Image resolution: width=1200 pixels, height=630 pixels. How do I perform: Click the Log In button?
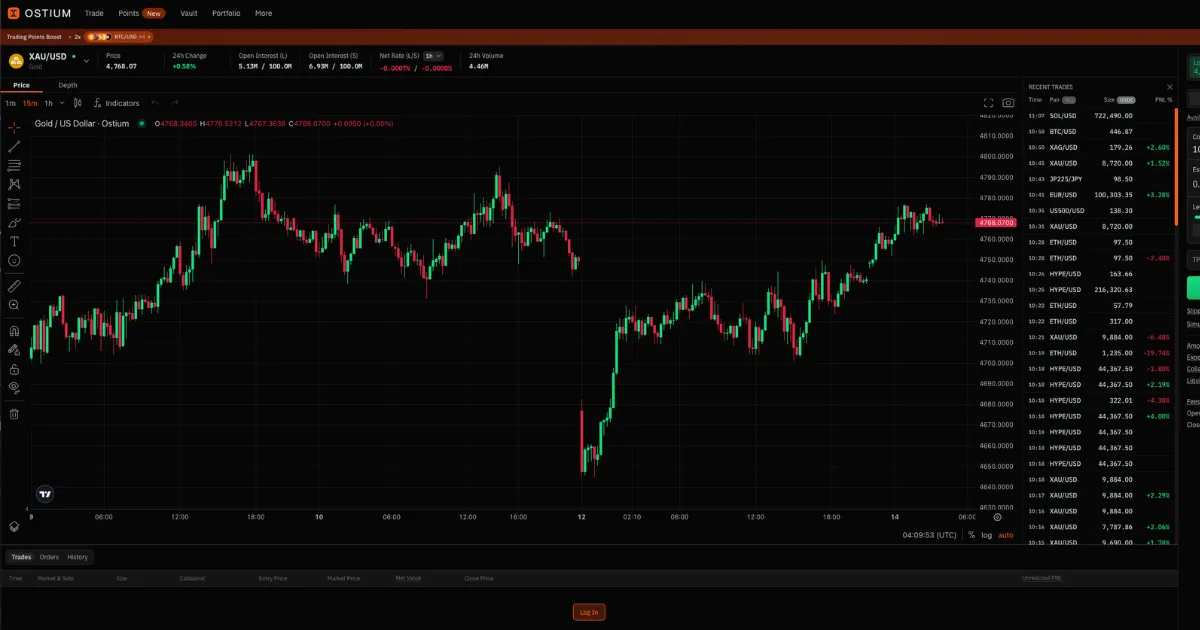click(588, 611)
